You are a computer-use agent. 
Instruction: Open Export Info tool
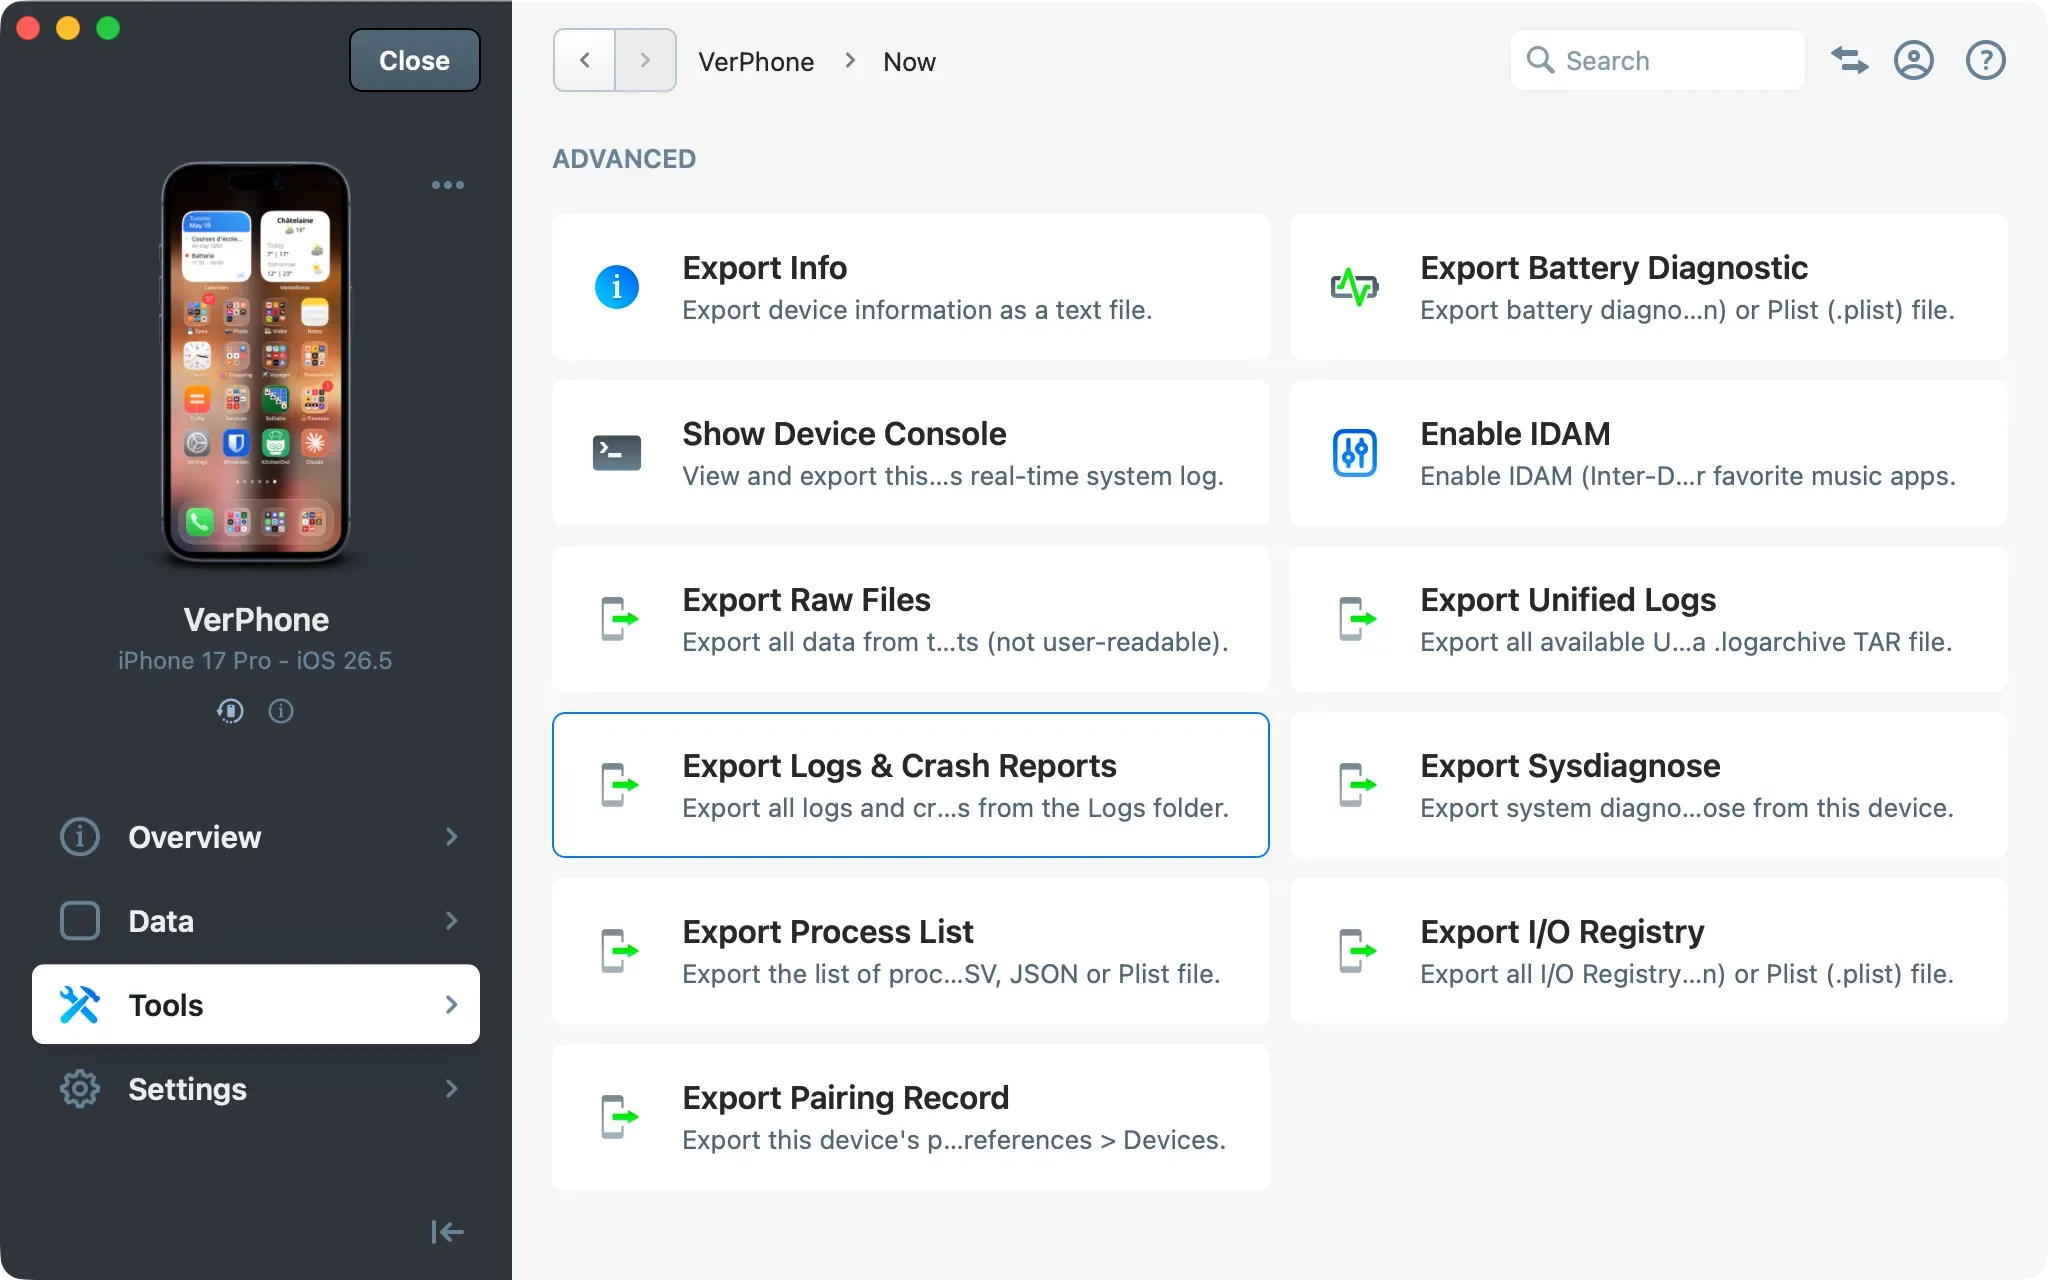pyautogui.click(x=911, y=288)
